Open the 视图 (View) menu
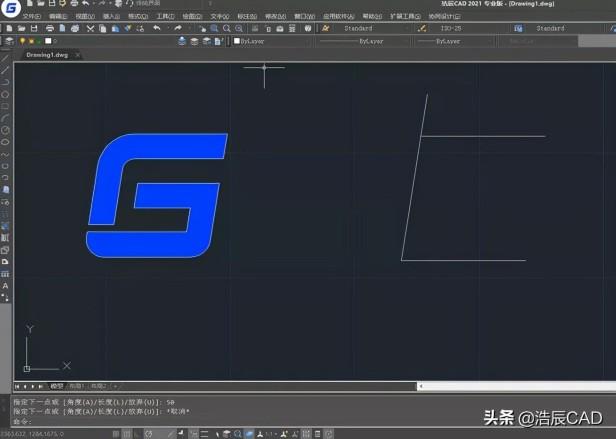616x439 pixels. [x=85, y=17]
